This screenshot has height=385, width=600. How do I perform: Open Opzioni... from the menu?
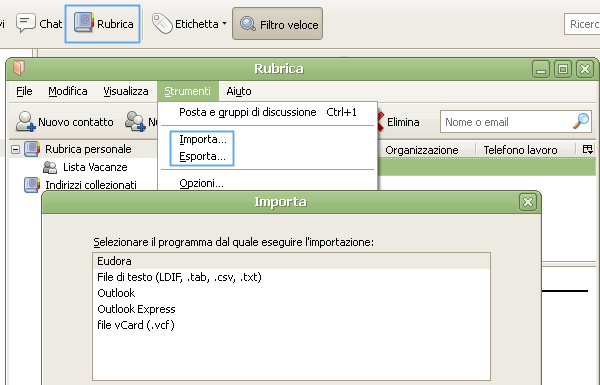point(201,183)
